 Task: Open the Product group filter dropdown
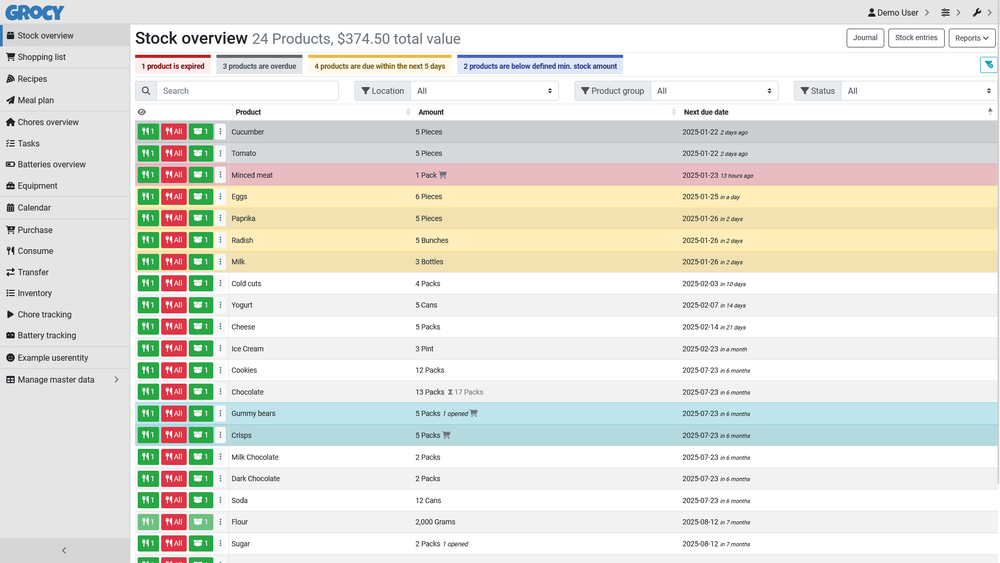coord(714,91)
